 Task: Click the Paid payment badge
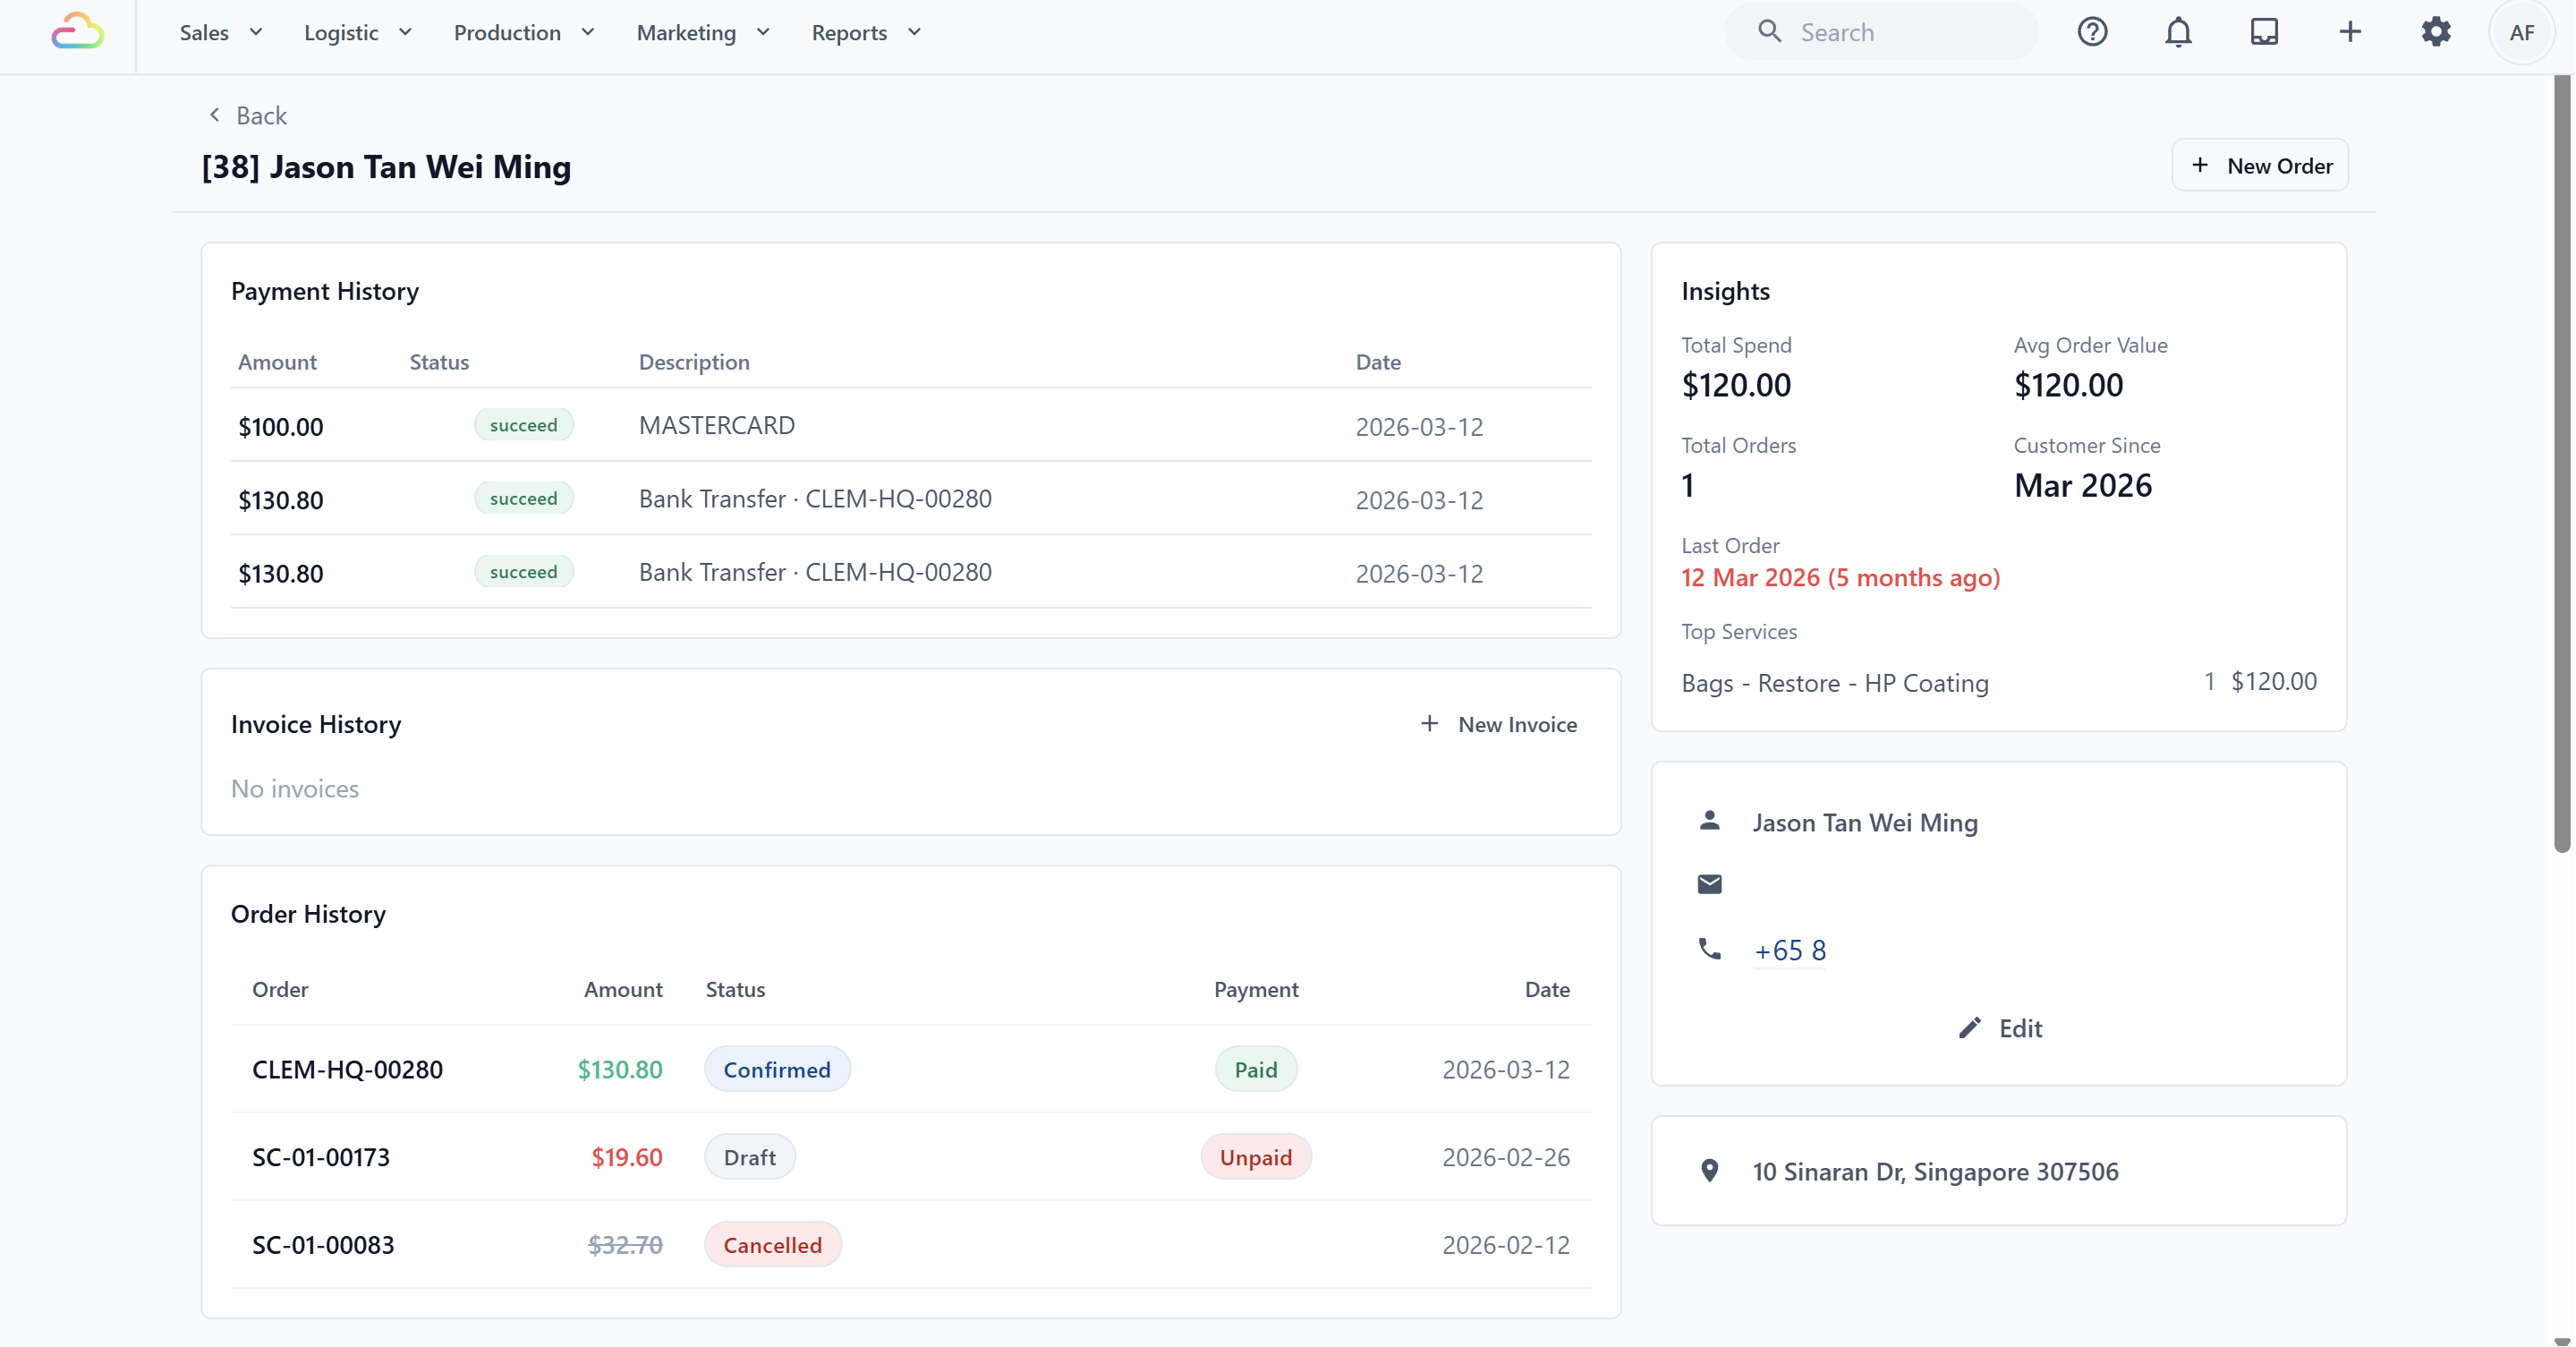point(1256,1069)
